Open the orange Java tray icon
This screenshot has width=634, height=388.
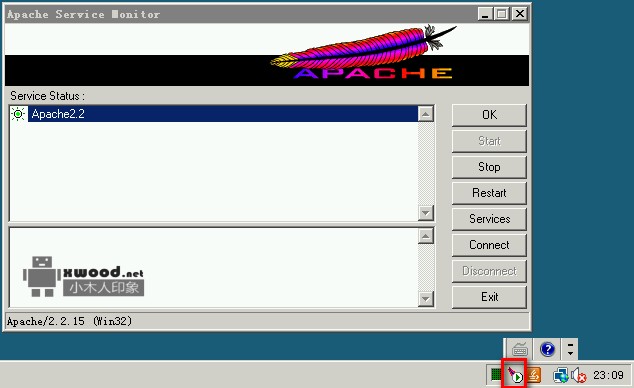tap(534, 375)
